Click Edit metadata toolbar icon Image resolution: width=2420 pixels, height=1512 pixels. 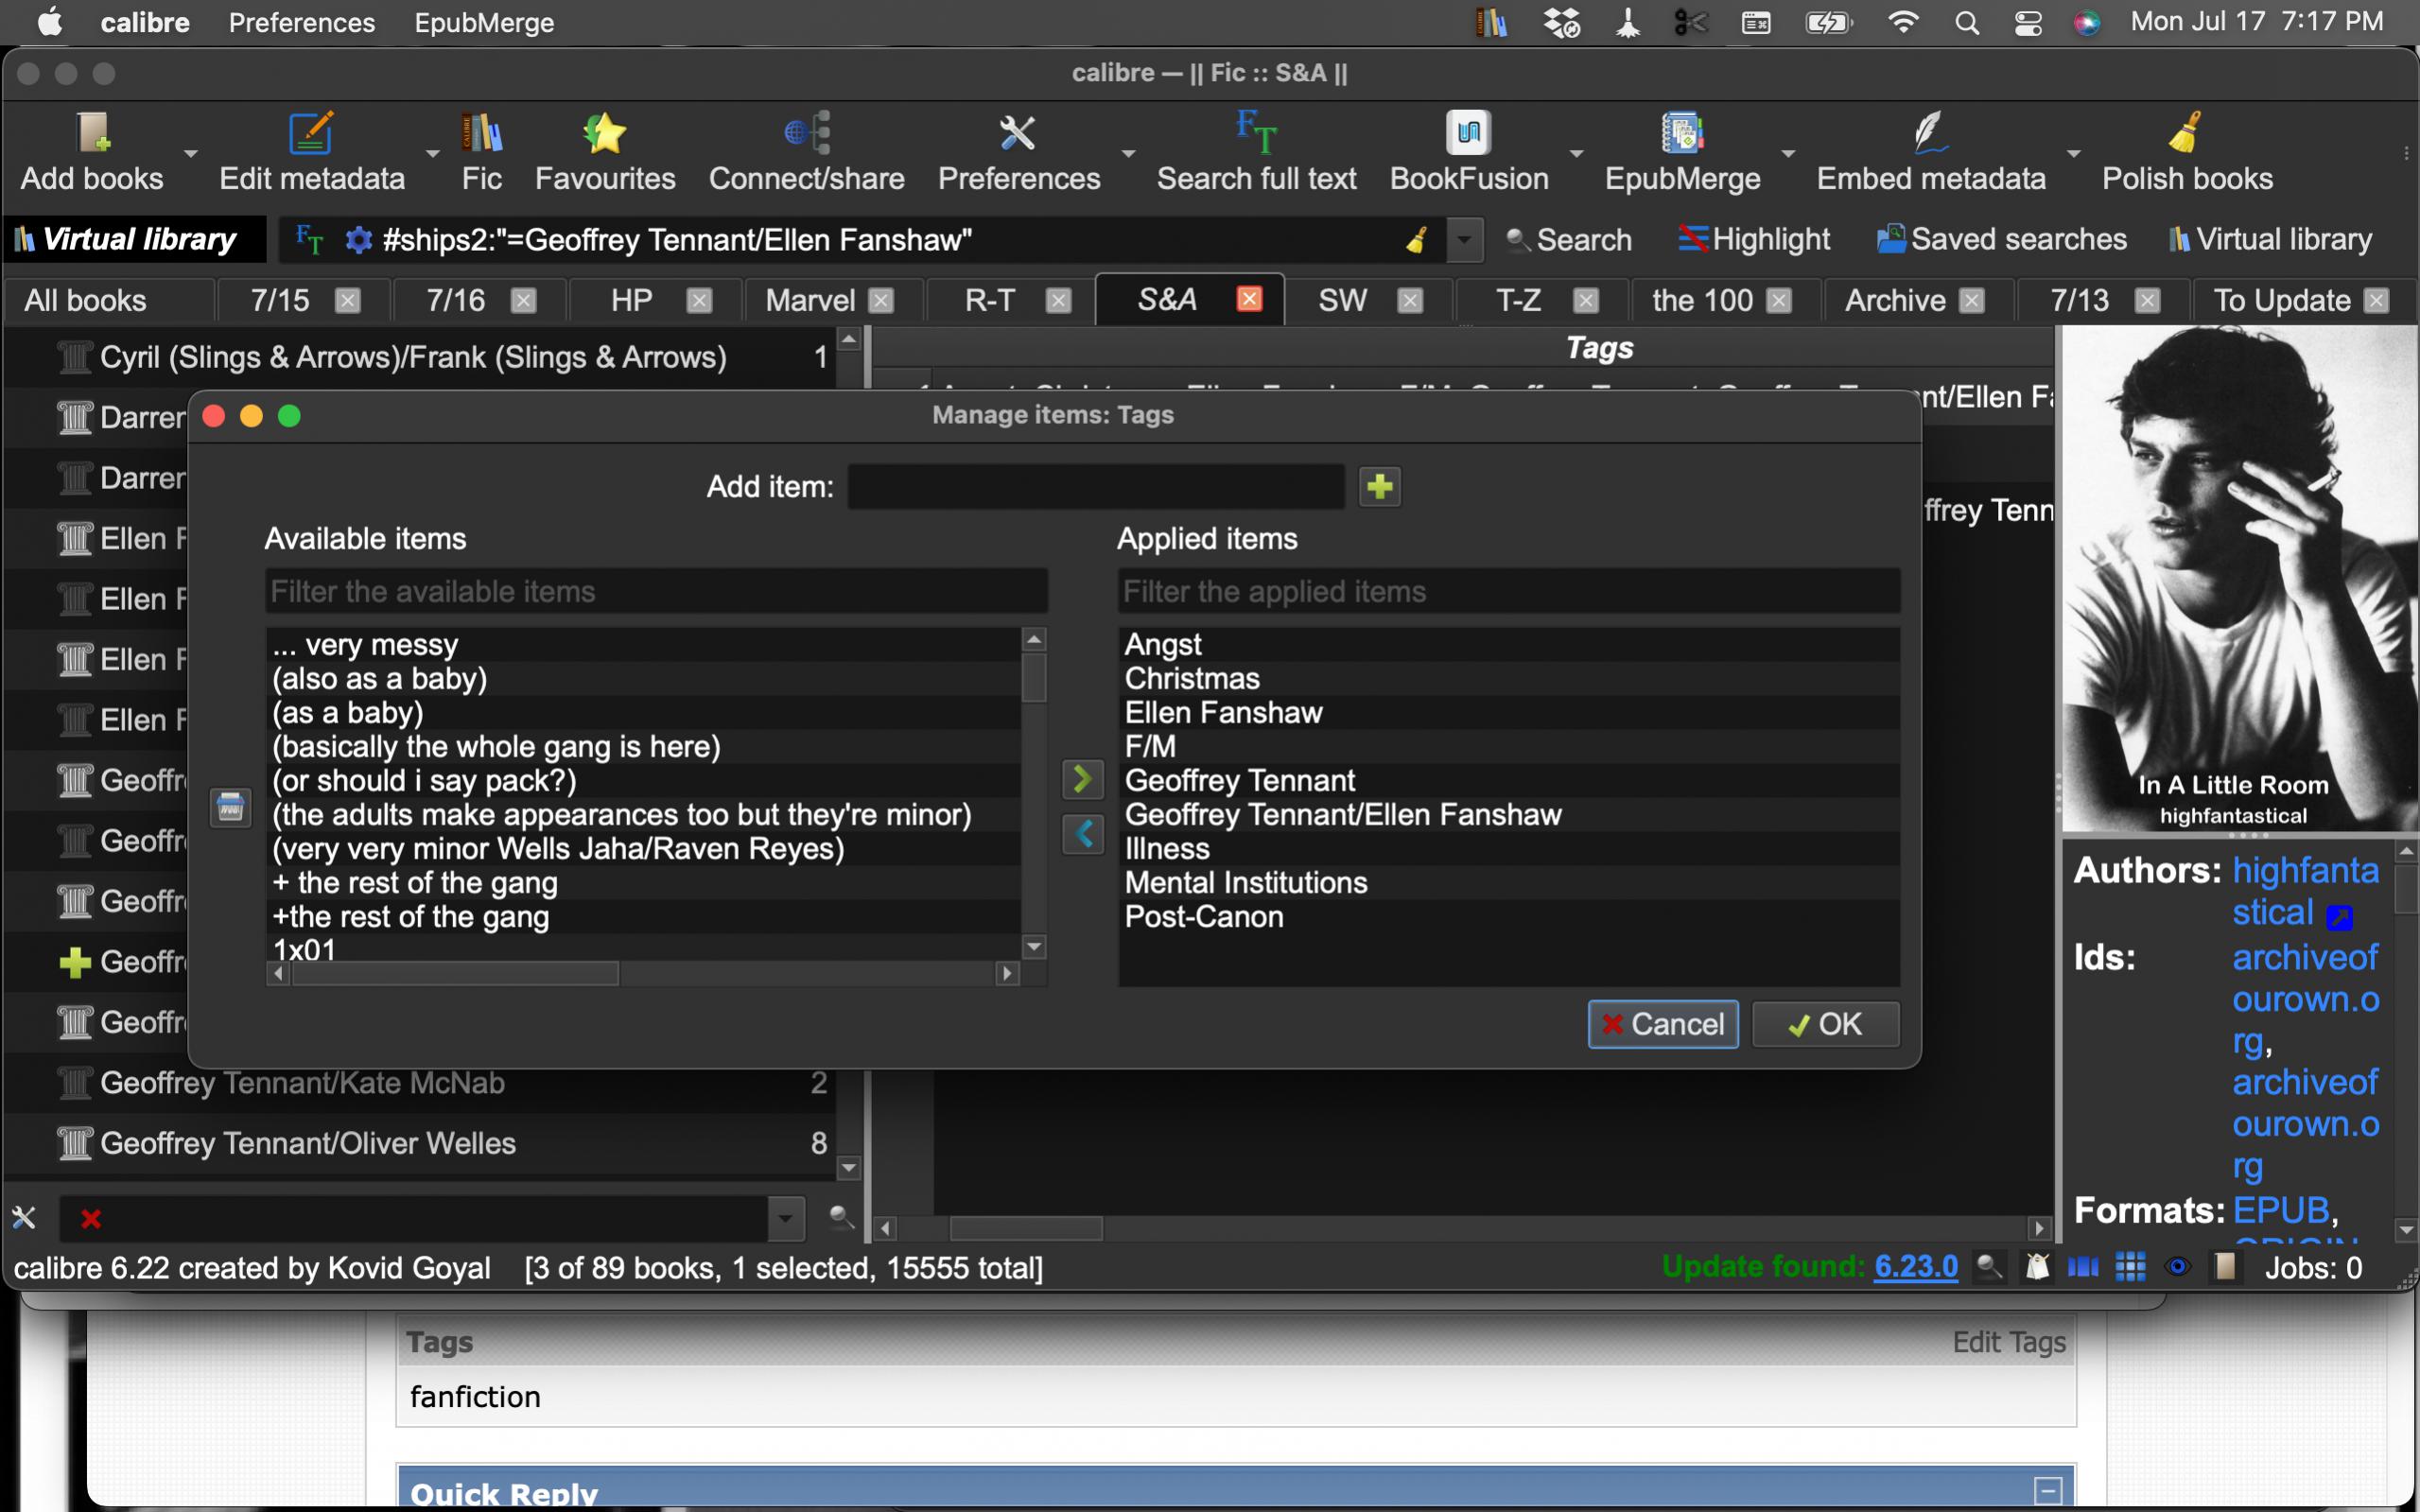coord(311,134)
